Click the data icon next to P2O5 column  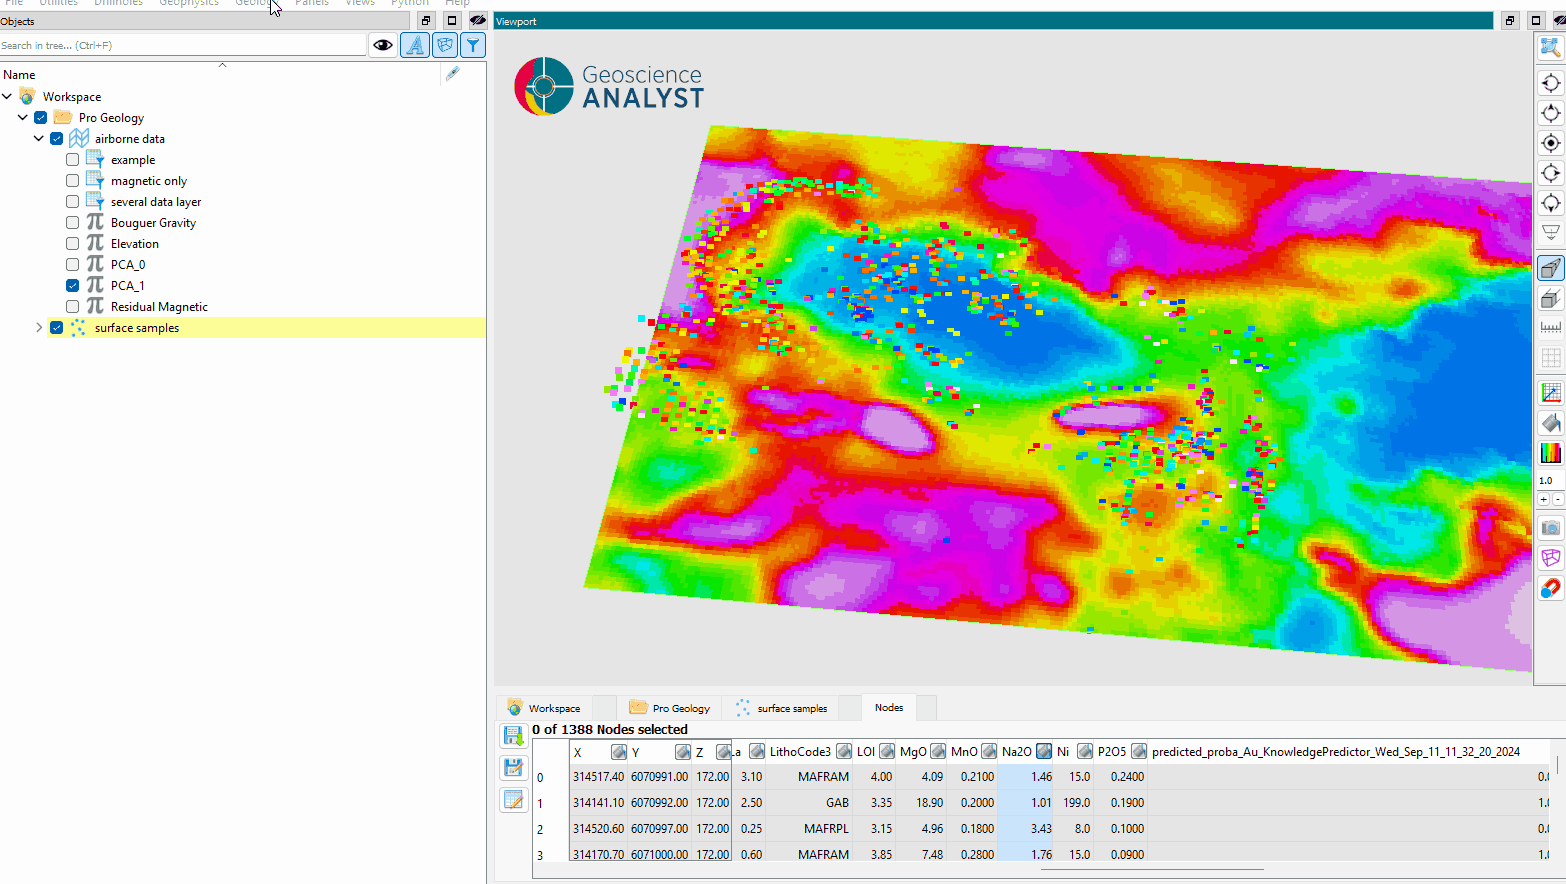[x=1138, y=751]
